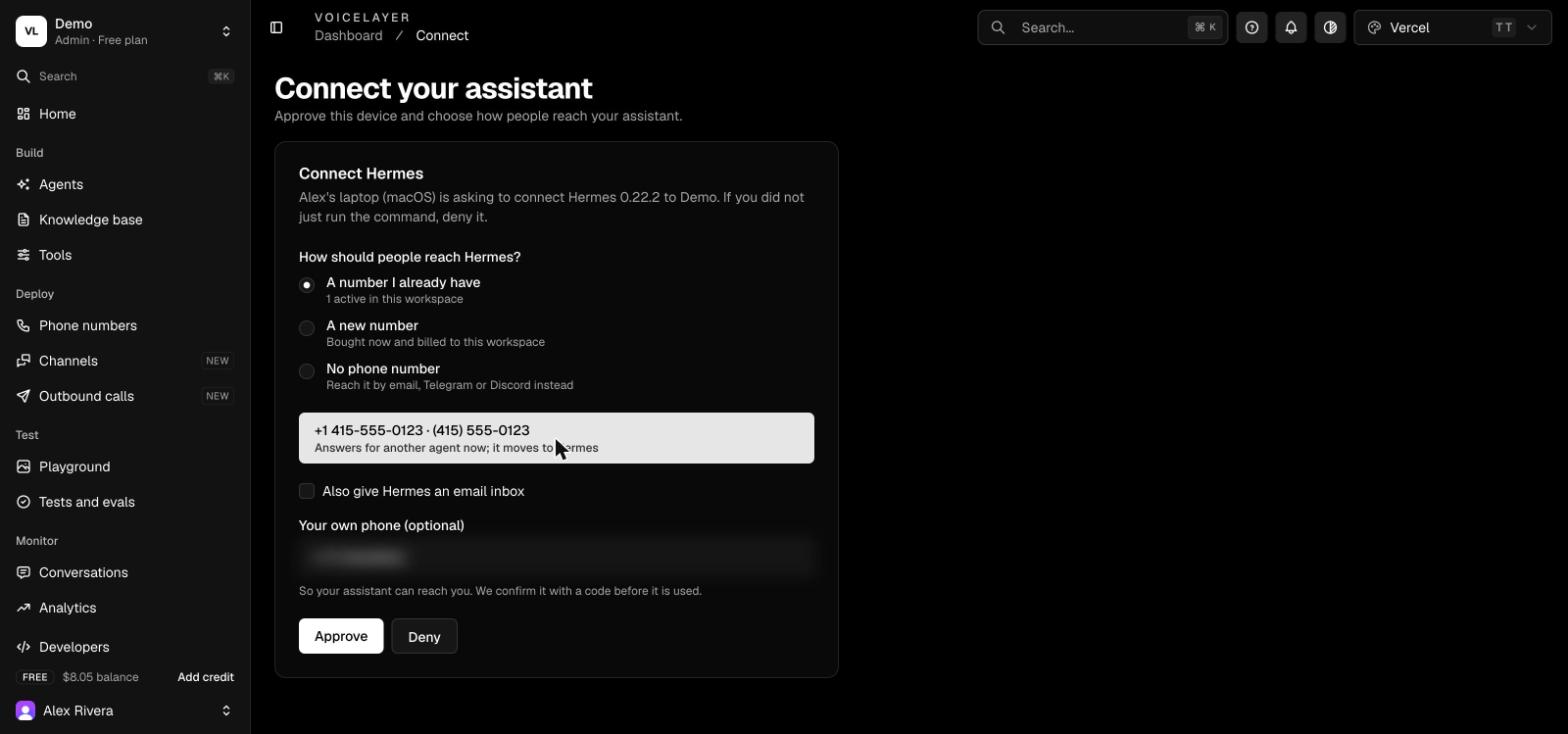The height and width of the screenshot is (734, 1568).
Task: Choose 'A new number' option
Action: (307, 328)
